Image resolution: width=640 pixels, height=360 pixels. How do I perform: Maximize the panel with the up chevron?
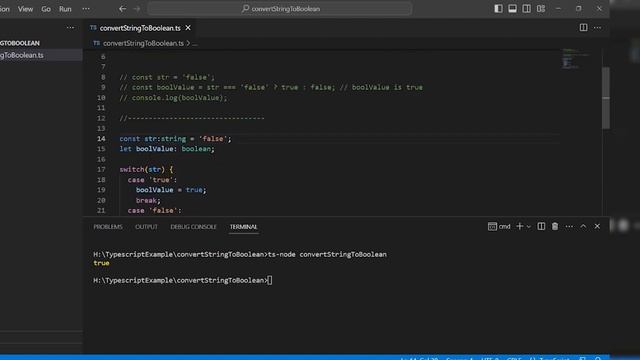583,227
